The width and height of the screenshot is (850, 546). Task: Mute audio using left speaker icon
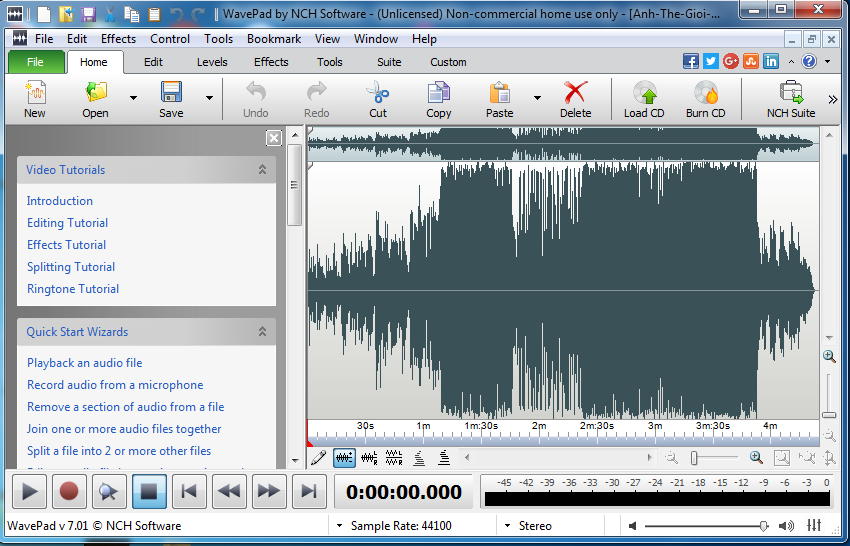[x=633, y=526]
